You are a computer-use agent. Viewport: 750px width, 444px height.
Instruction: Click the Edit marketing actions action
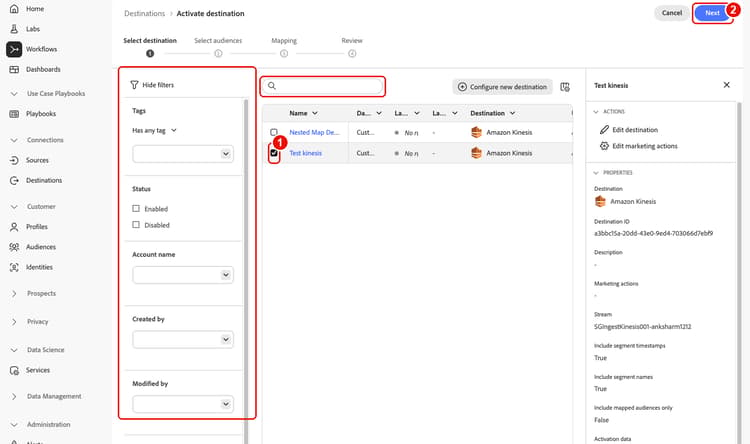click(x=639, y=146)
